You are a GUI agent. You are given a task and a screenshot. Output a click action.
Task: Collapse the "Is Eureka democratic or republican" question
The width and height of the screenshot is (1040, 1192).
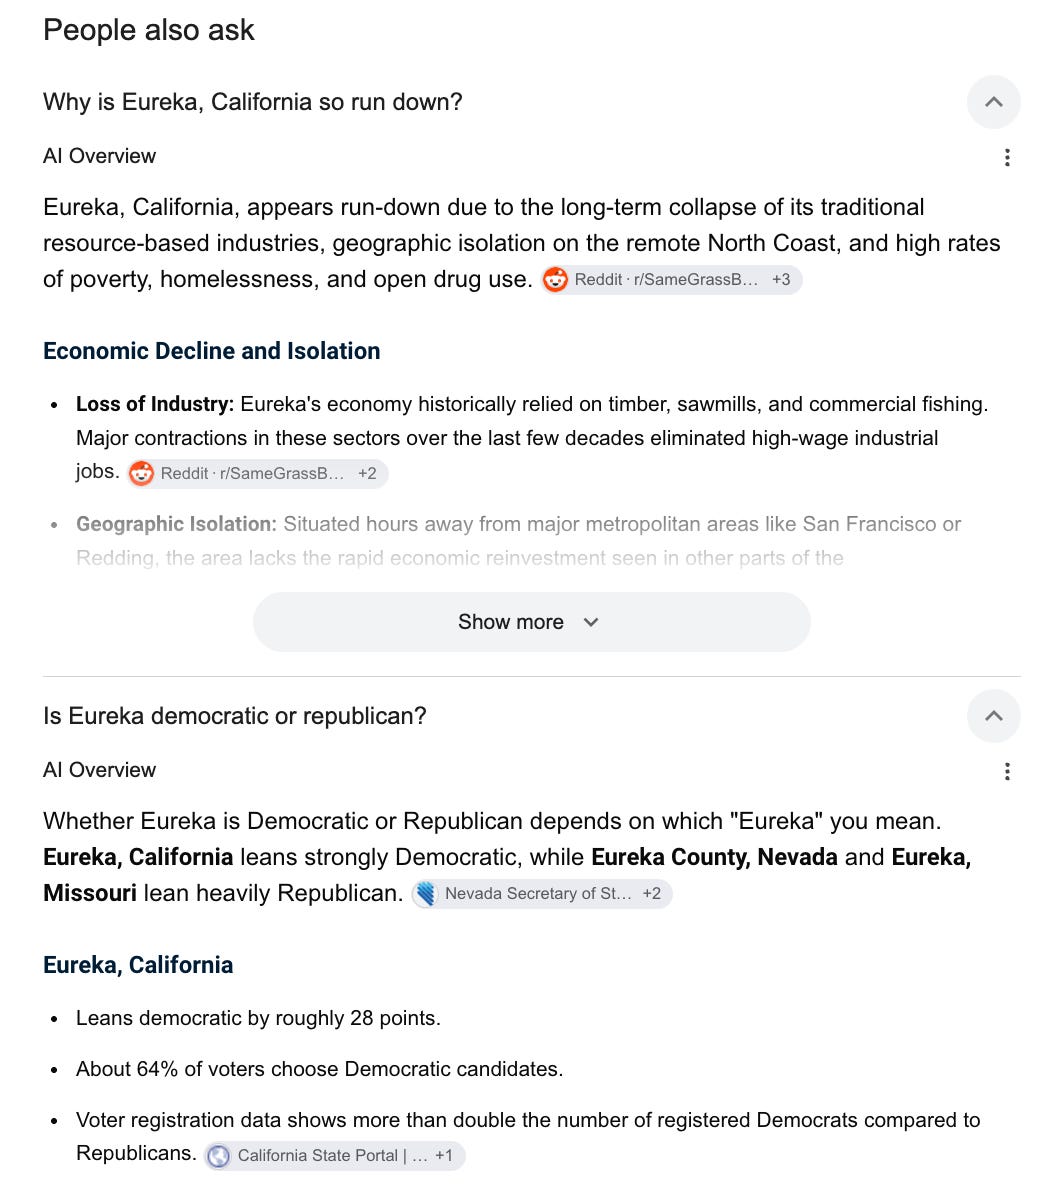point(993,716)
